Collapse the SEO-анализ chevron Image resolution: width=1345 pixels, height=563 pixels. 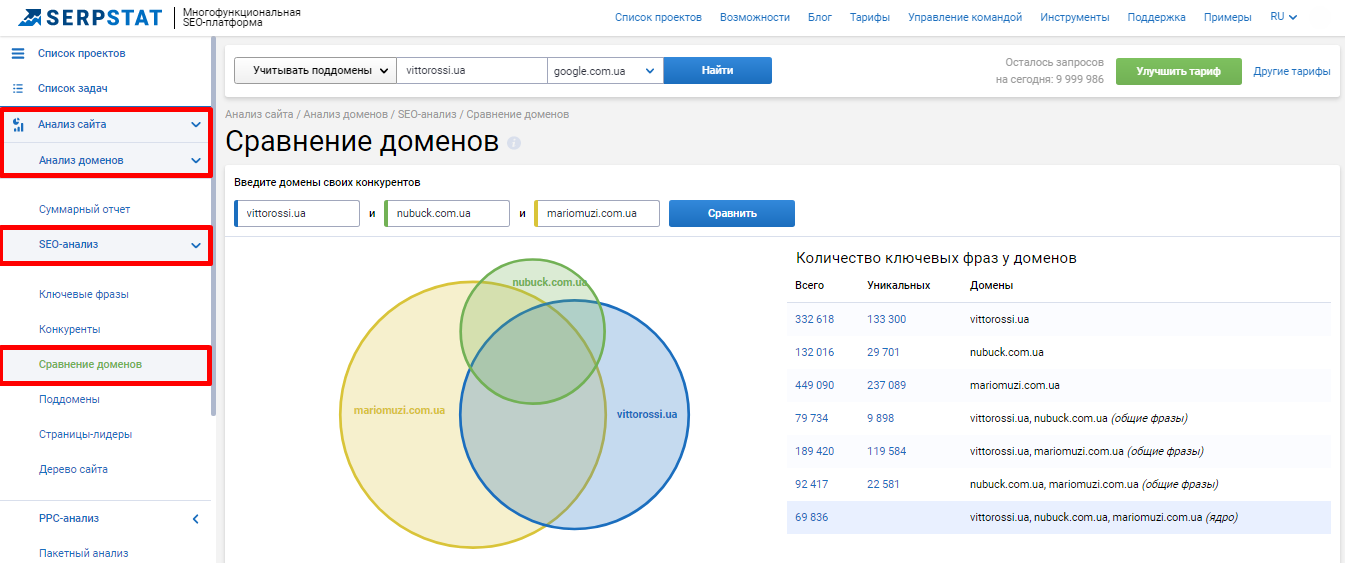[x=196, y=245]
